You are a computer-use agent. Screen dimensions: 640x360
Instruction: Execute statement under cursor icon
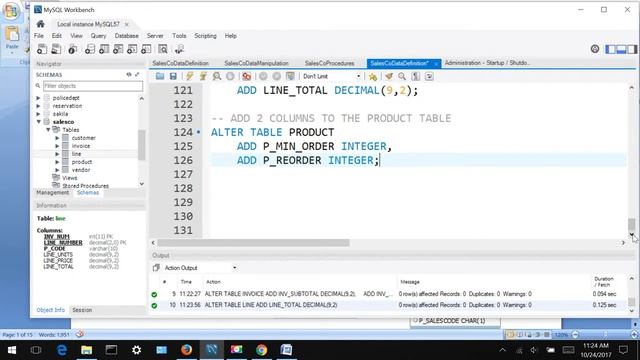click(203, 76)
